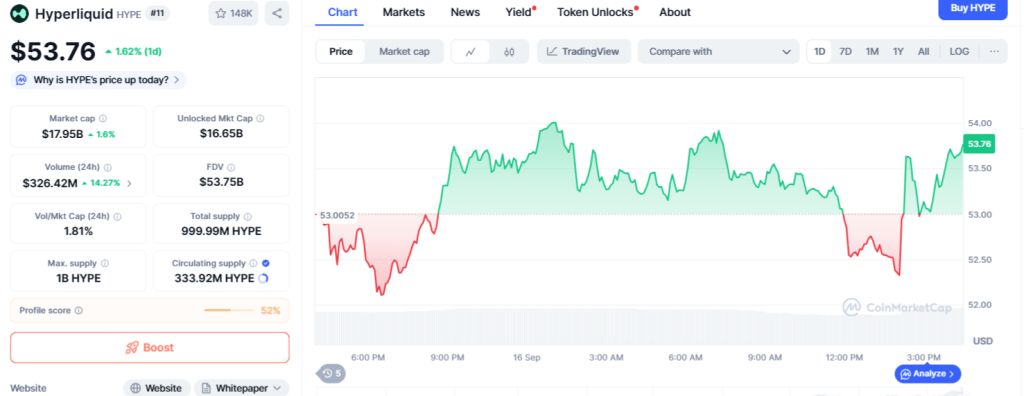
Task: Select the Market cap chart toggle
Action: (404, 52)
